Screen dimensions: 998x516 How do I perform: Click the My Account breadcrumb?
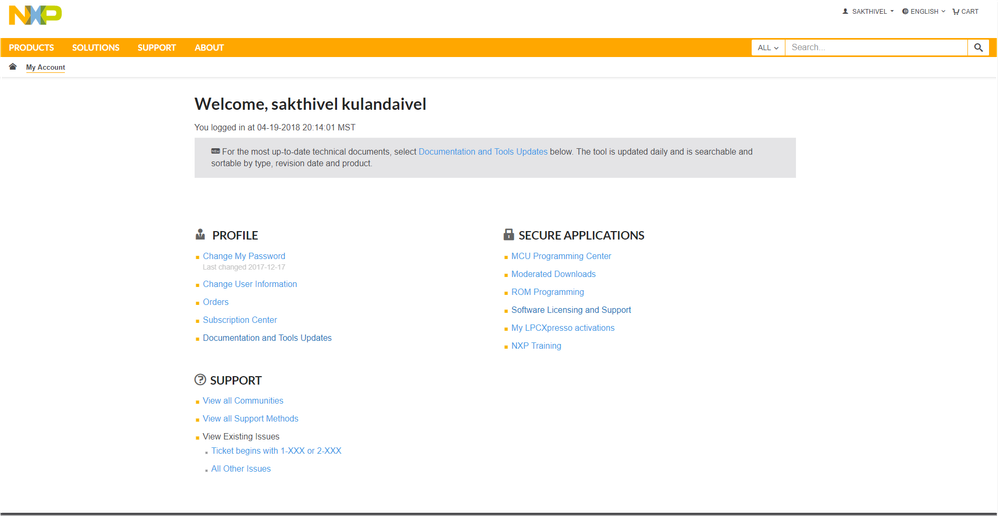click(45, 67)
